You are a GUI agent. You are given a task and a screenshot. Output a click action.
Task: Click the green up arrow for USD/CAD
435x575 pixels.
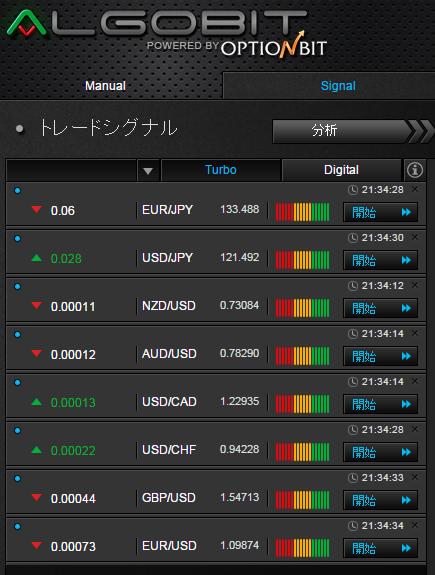click(36, 402)
